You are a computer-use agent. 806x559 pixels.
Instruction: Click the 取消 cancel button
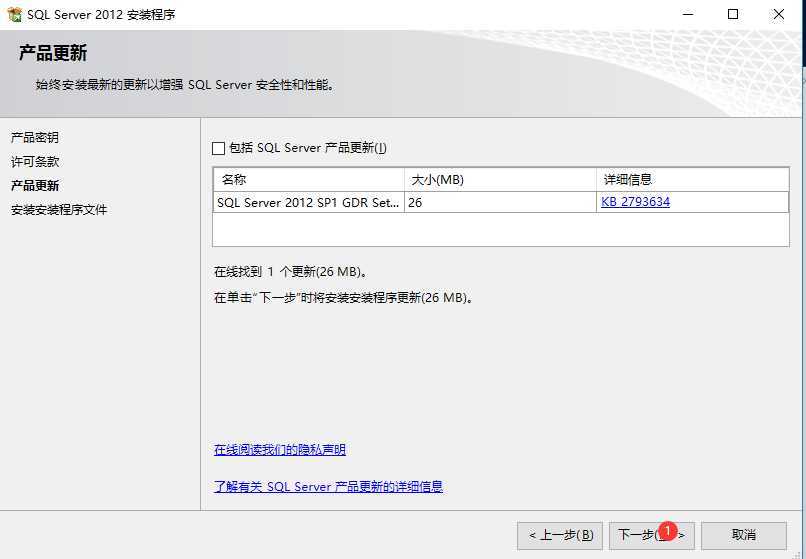pyautogui.click(x=744, y=535)
